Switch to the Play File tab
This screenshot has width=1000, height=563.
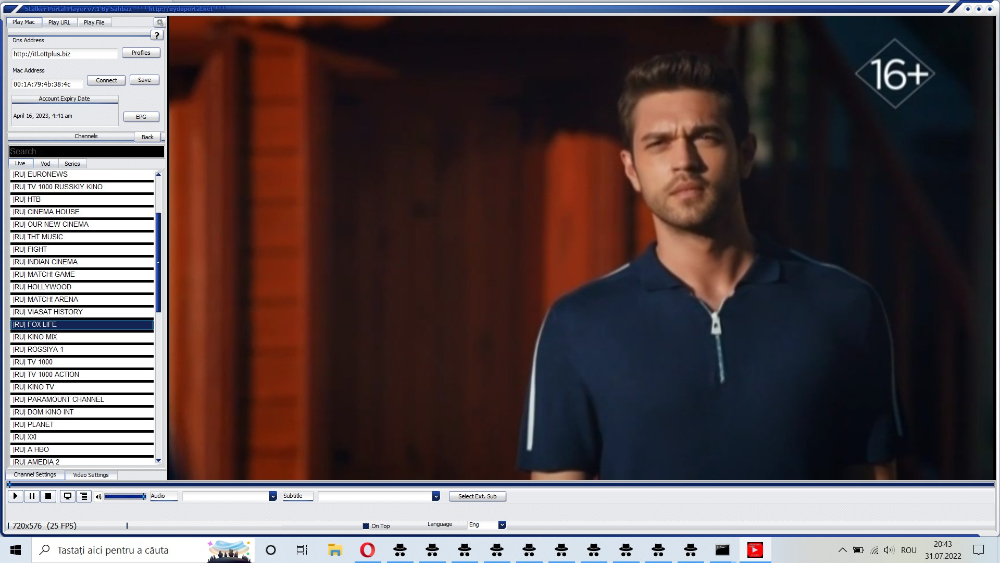[94, 22]
